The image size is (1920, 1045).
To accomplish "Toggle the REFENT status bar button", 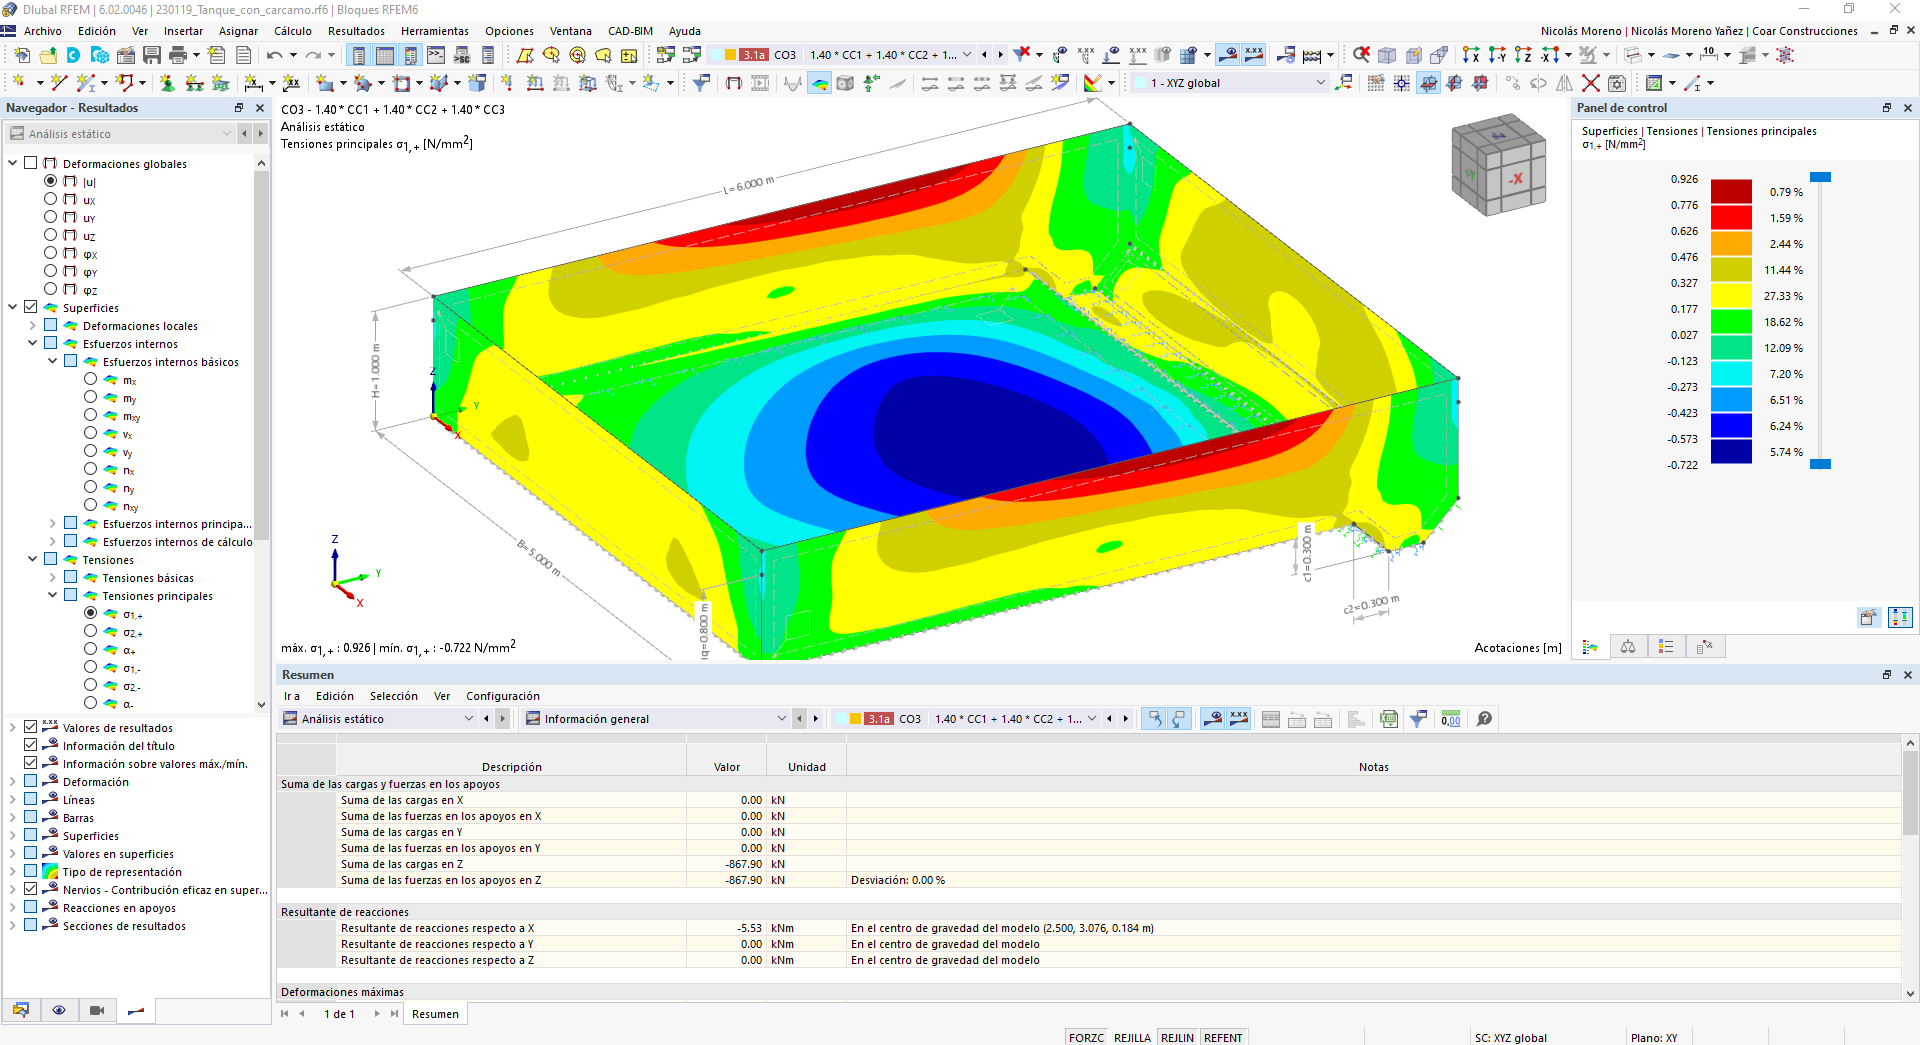I will (1223, 1037).
